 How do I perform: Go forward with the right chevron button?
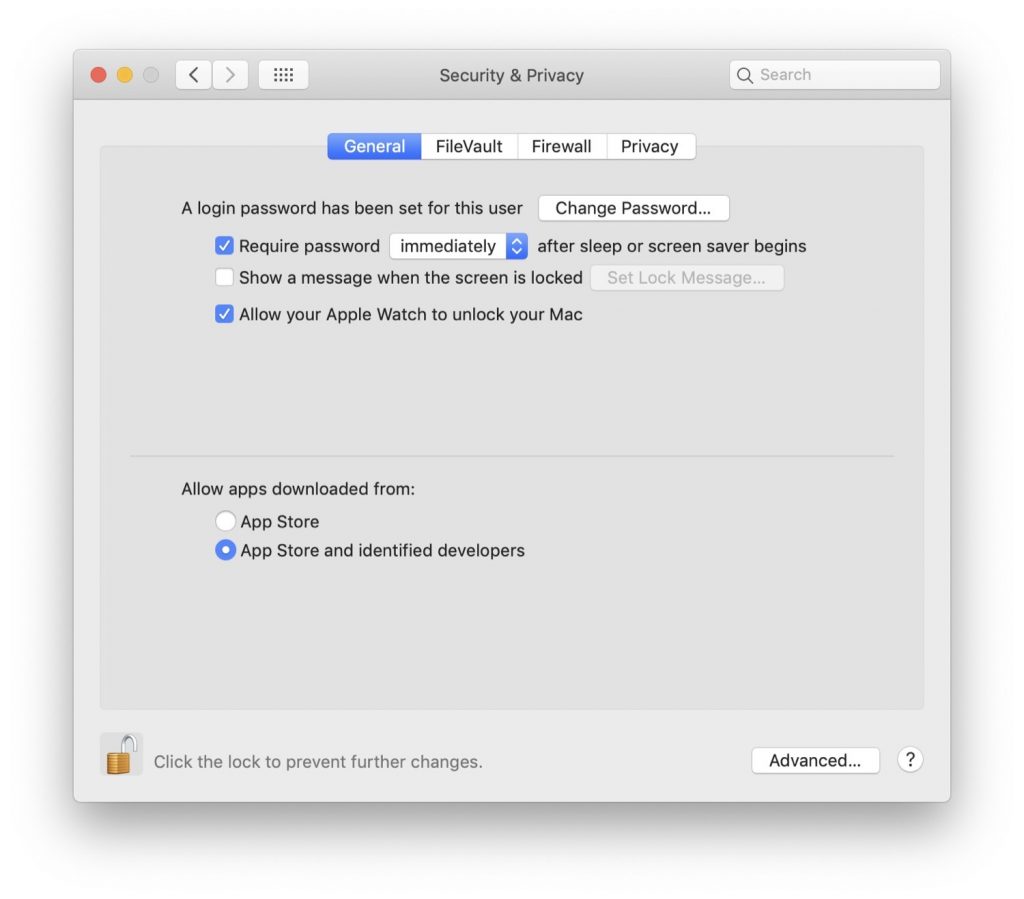pos(230,75)
